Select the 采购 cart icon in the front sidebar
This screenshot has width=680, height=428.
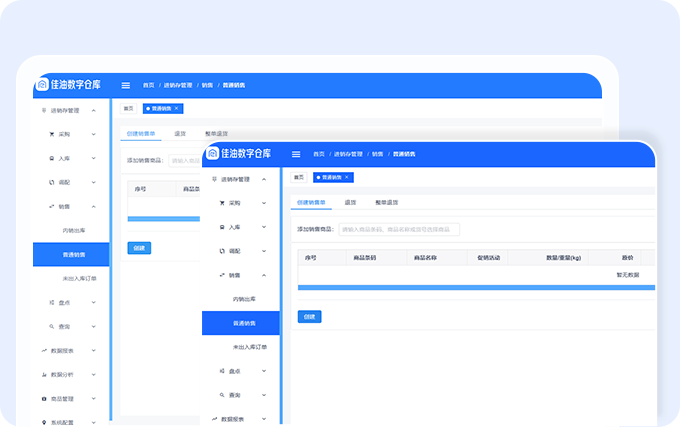220,203
